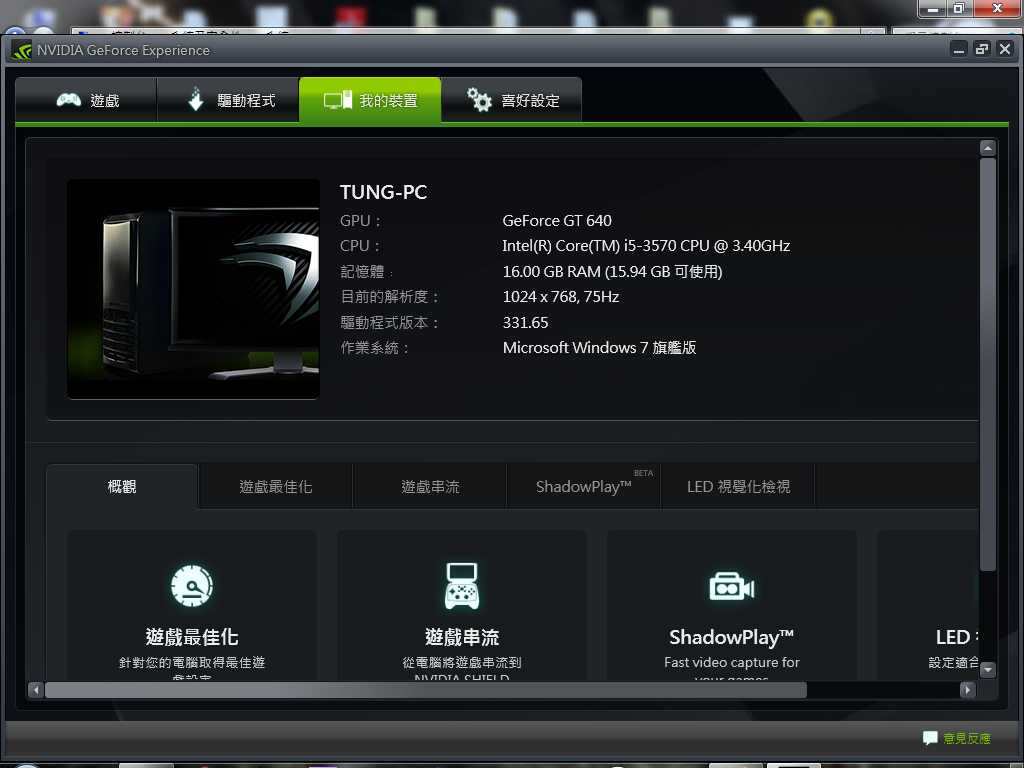Click the driver version 331.65 value

click(525, 323)
